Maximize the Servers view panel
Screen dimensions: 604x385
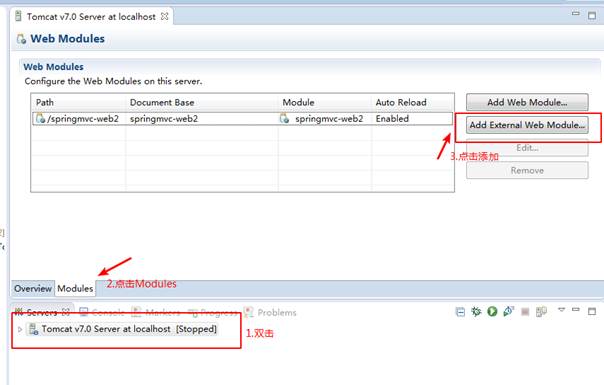[x=592, y=311]
